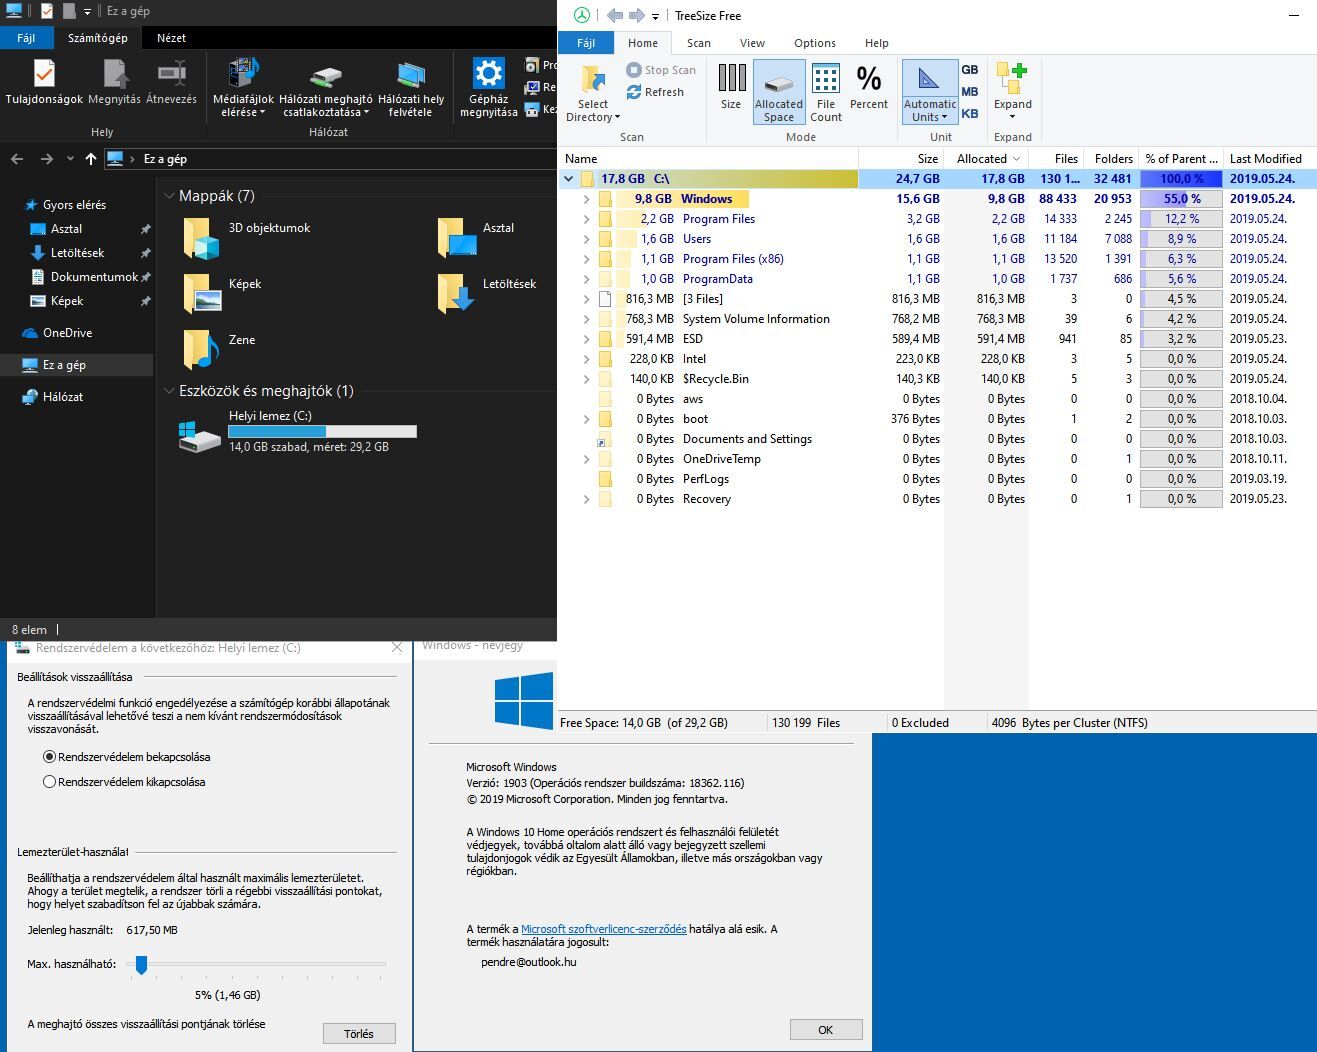The image size is (1317, 1052).
Task: Sort by Size column header
Action: pos(901,158)
